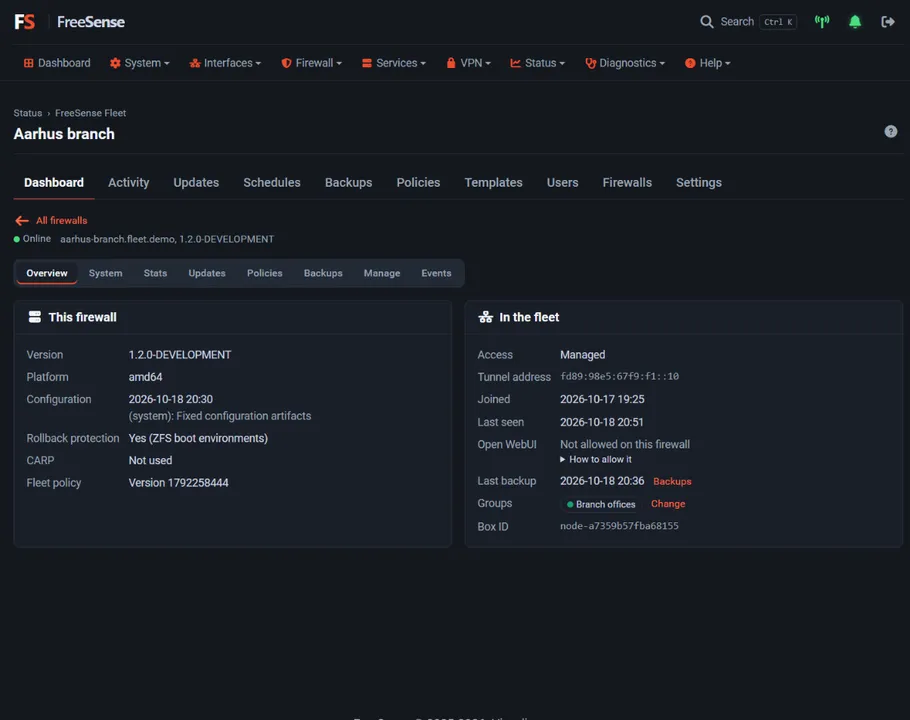This screenshot has height=720, width=910.
Task: Click Joined value 2026-10-17 19:25
Action: coord(602,399)
